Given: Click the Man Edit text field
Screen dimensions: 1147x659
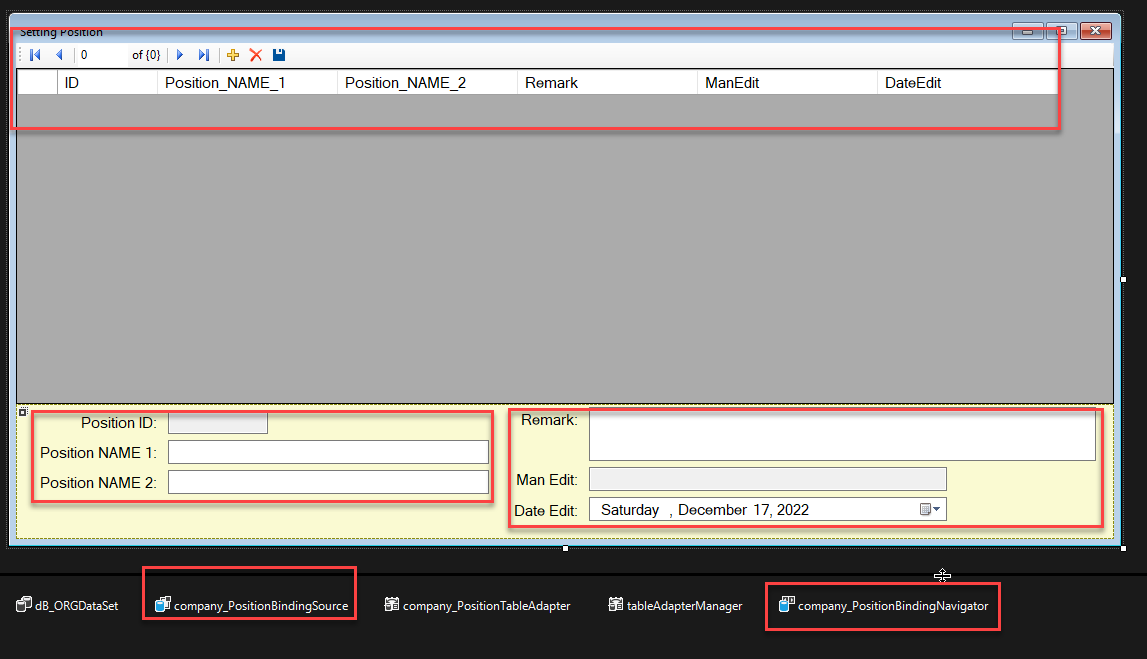Looking at the screenshot, I should tap(767, 480).
